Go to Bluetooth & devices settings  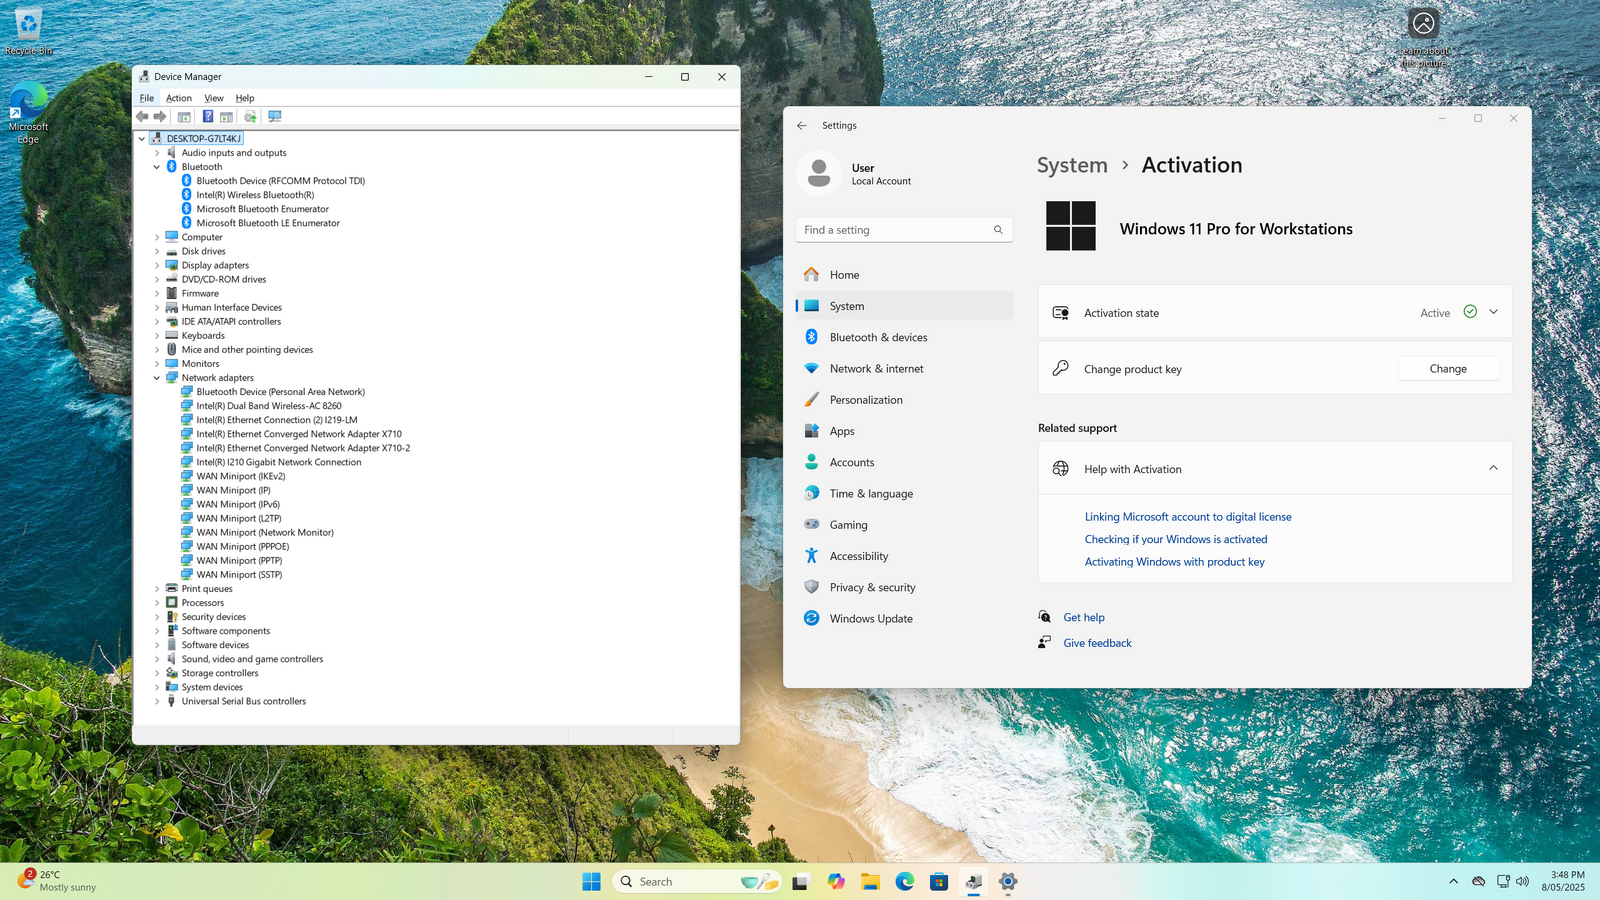[x=905, y=338]
